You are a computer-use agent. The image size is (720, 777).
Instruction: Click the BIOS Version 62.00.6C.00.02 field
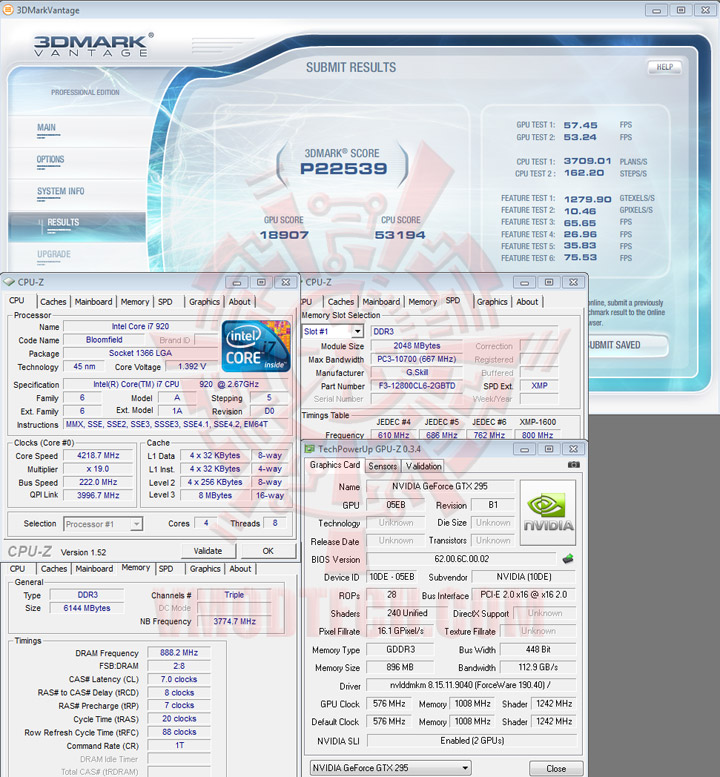(x=461, y=559)
